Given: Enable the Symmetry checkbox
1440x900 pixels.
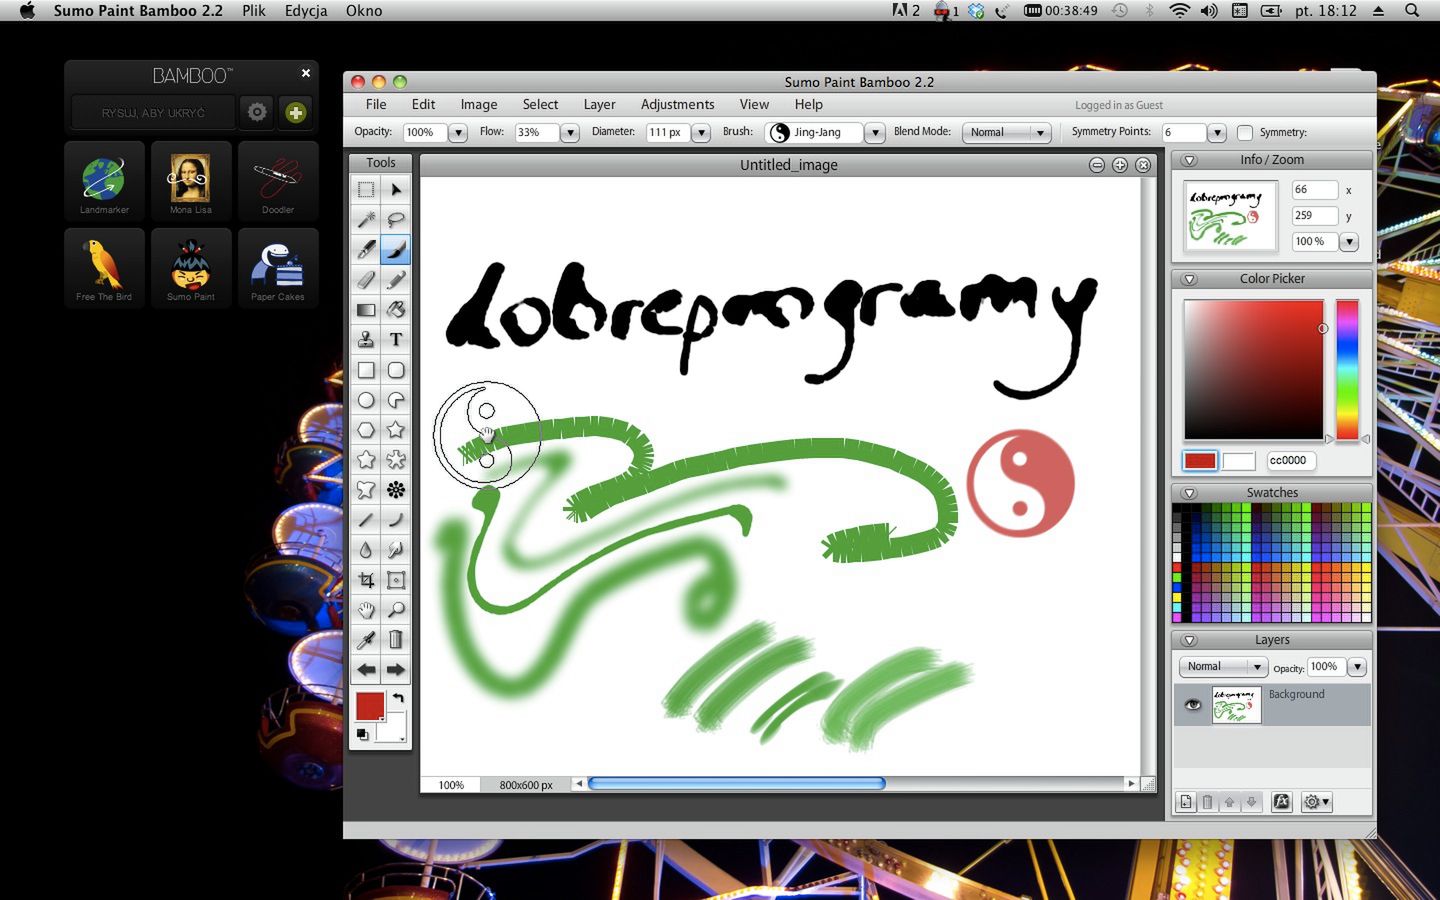Looking at the screenshot, I should click(x=1245, y=132).
